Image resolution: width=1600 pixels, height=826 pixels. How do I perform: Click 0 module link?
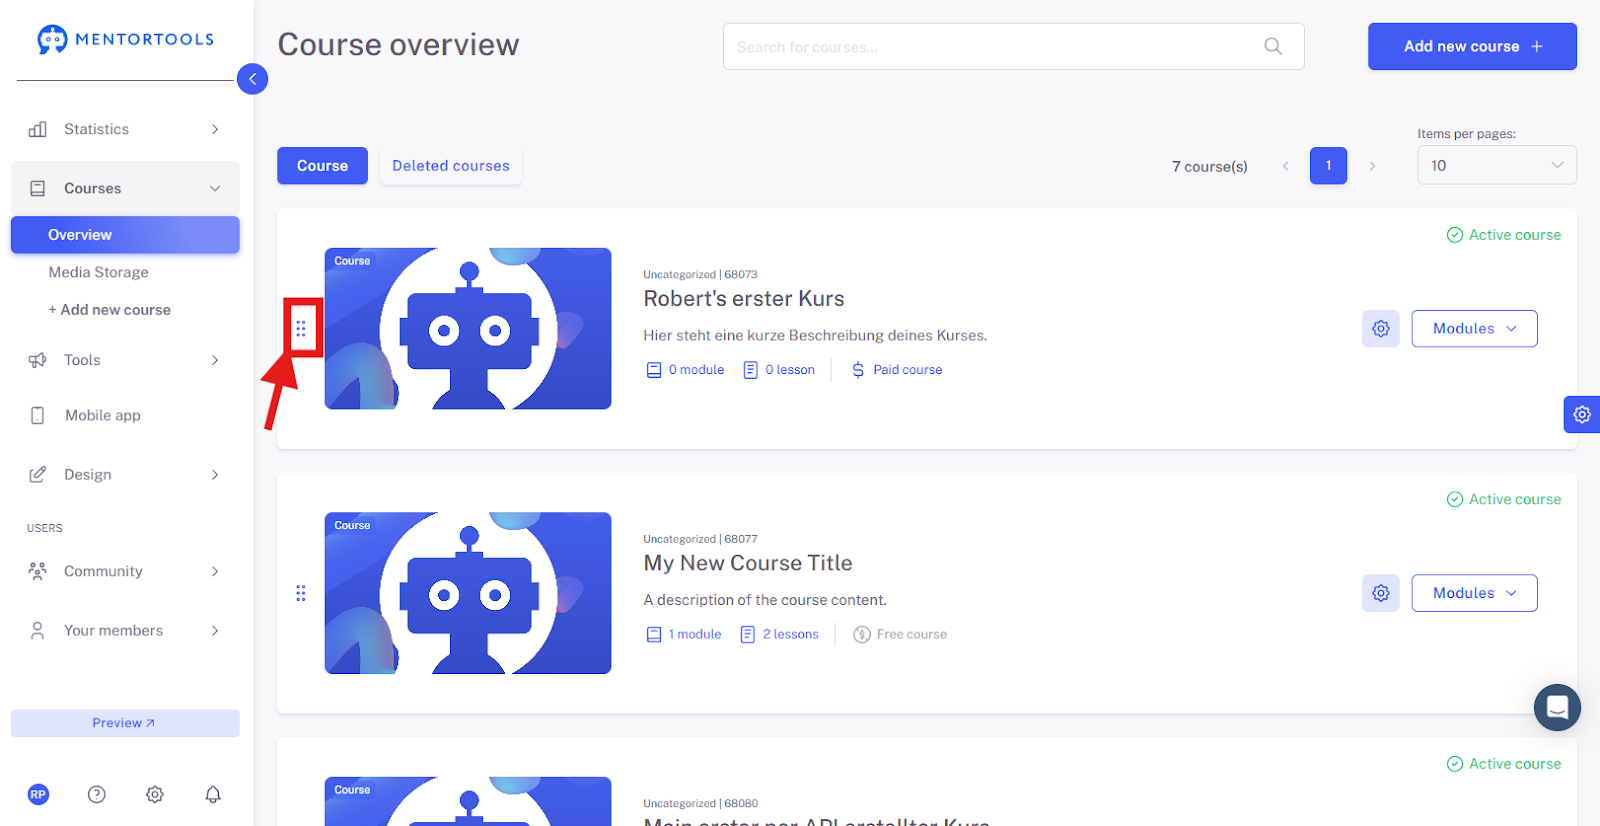(685, 370)
